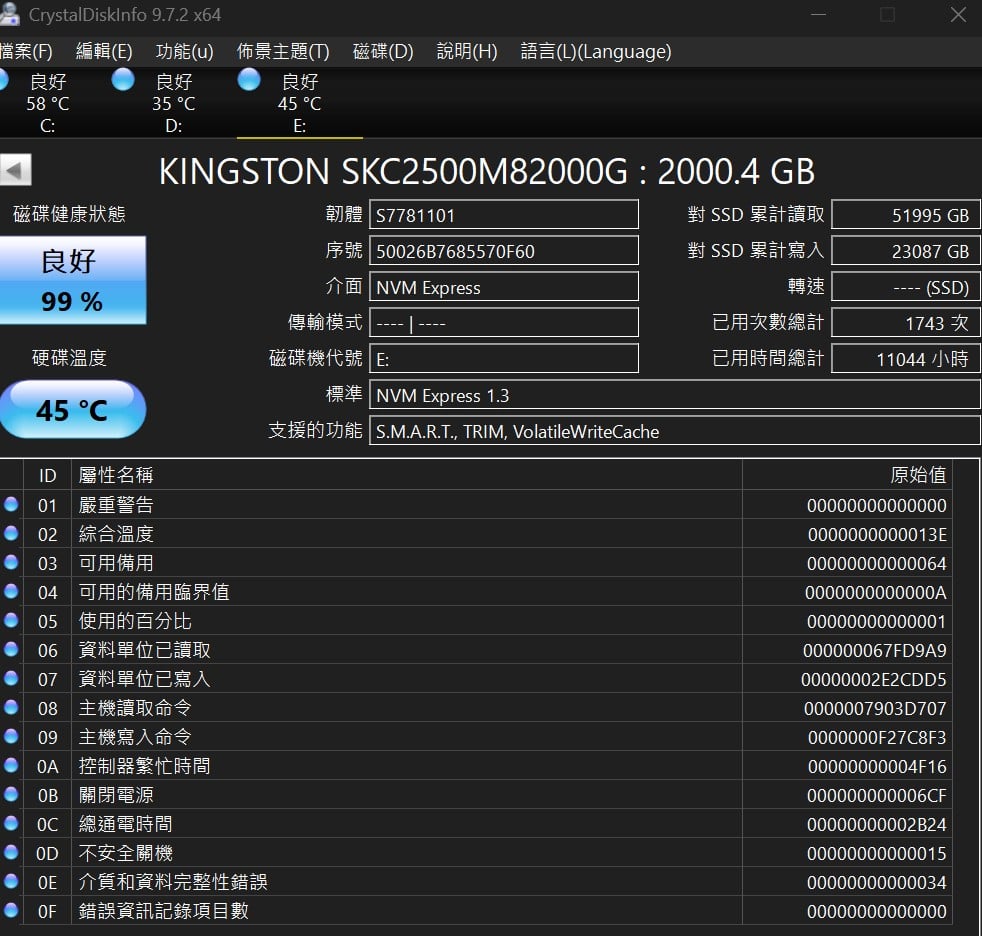Click the status orb for drive D:

[124, 80]
